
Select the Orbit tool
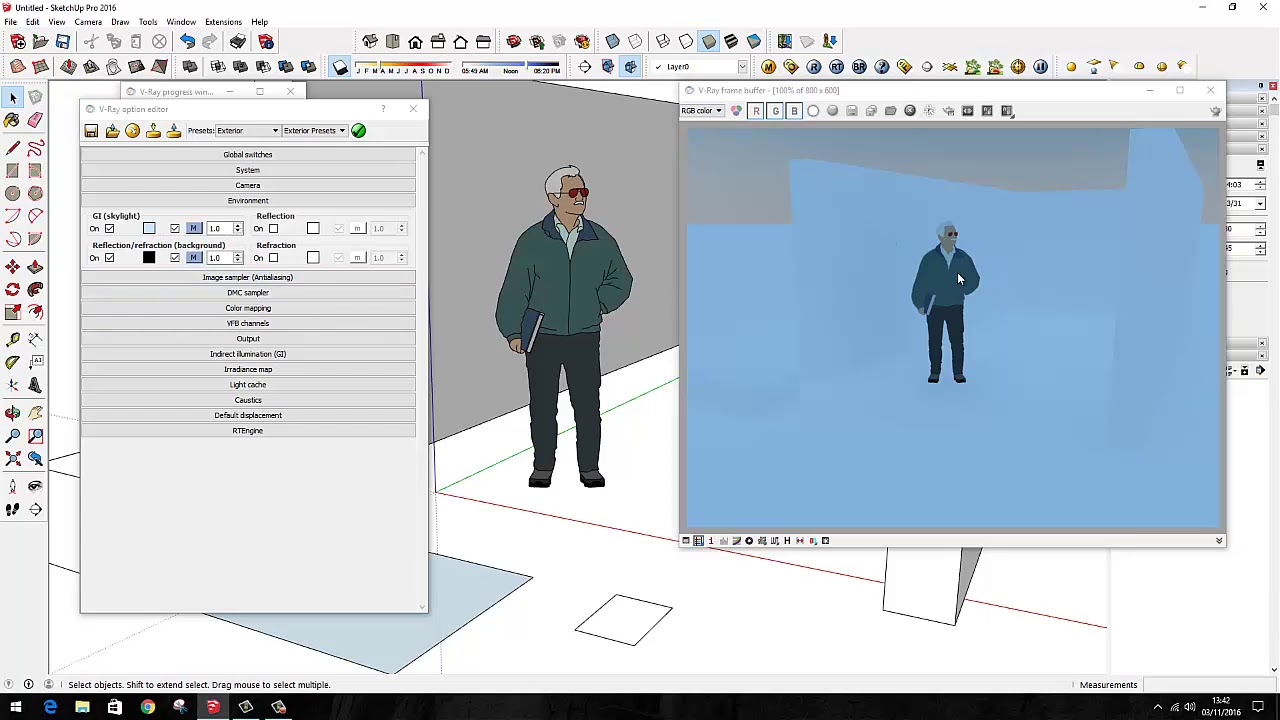click(12, 412)
